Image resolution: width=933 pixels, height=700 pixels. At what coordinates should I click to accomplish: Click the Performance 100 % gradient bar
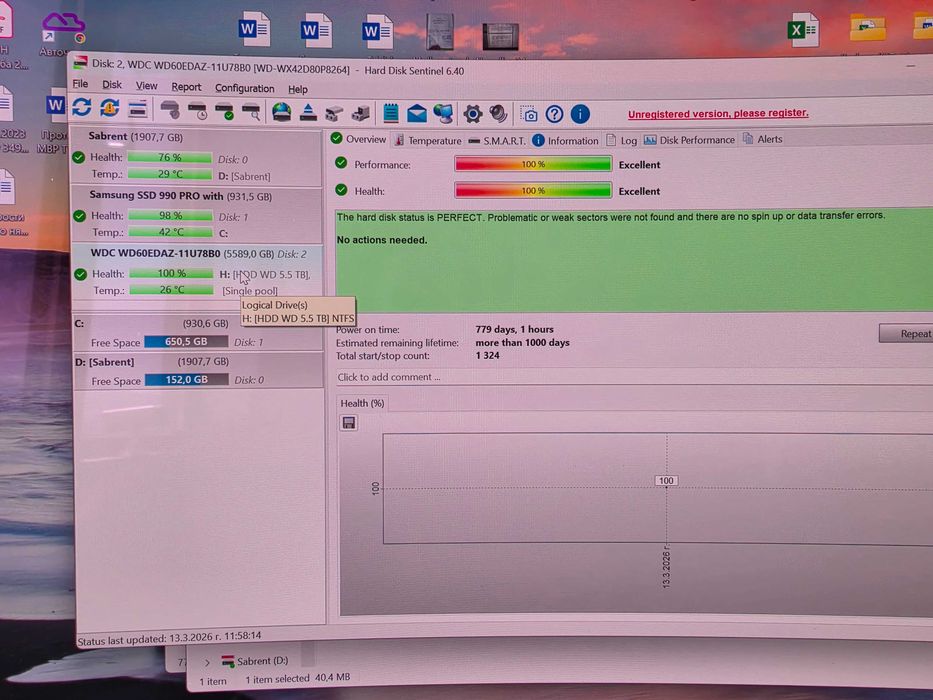coord(533,164)
